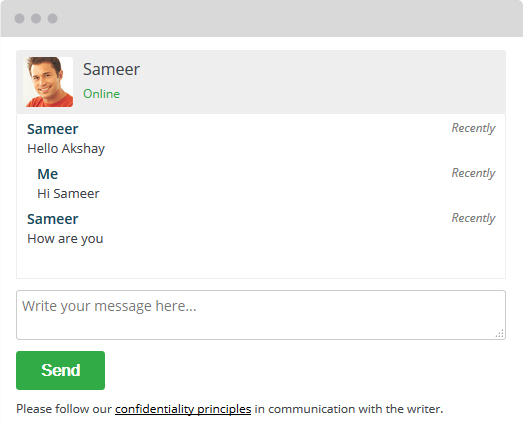The width and height of the screenshot is (523, 429).
Task: Click empty area below last chat message
Action: [261, 264]
